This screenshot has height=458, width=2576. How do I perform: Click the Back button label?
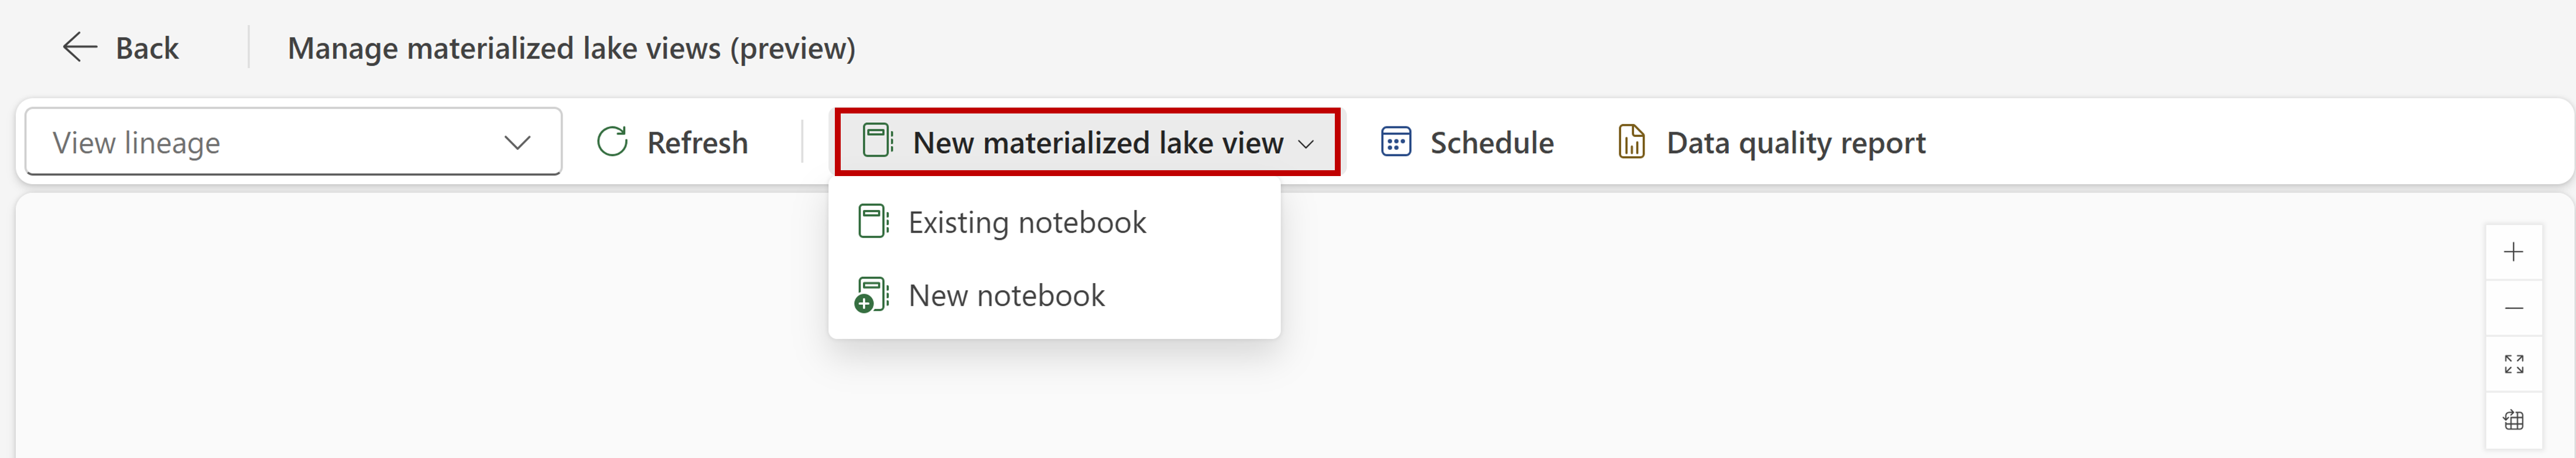[147, 48]
